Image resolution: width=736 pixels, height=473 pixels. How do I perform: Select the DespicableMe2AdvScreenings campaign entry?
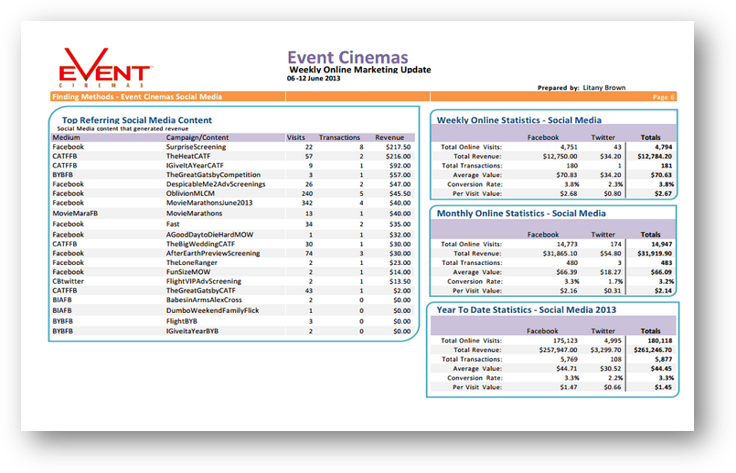pos(211,184)
